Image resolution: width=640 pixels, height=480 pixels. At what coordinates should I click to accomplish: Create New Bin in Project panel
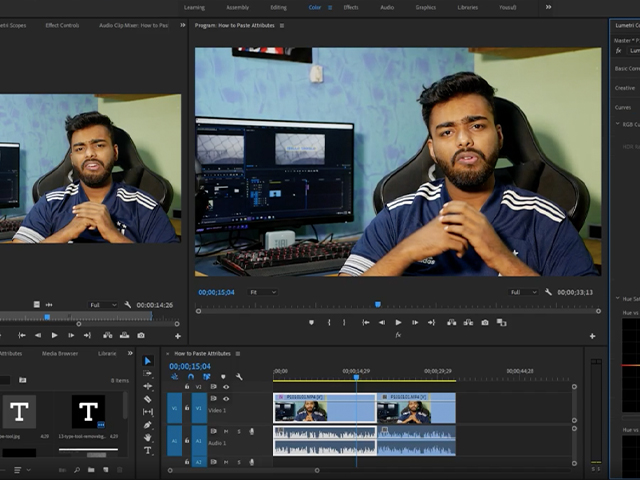coord(91,470)
